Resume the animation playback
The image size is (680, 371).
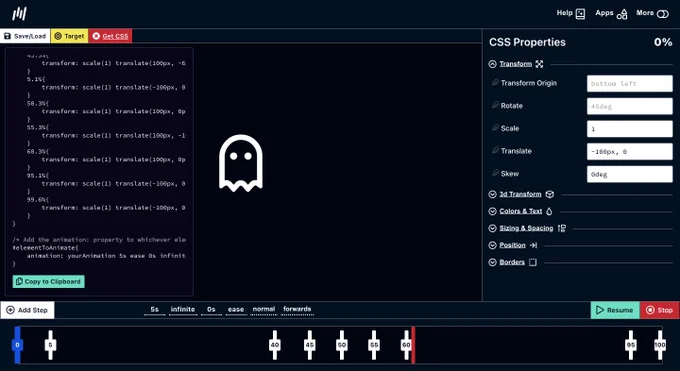[615, 310]
